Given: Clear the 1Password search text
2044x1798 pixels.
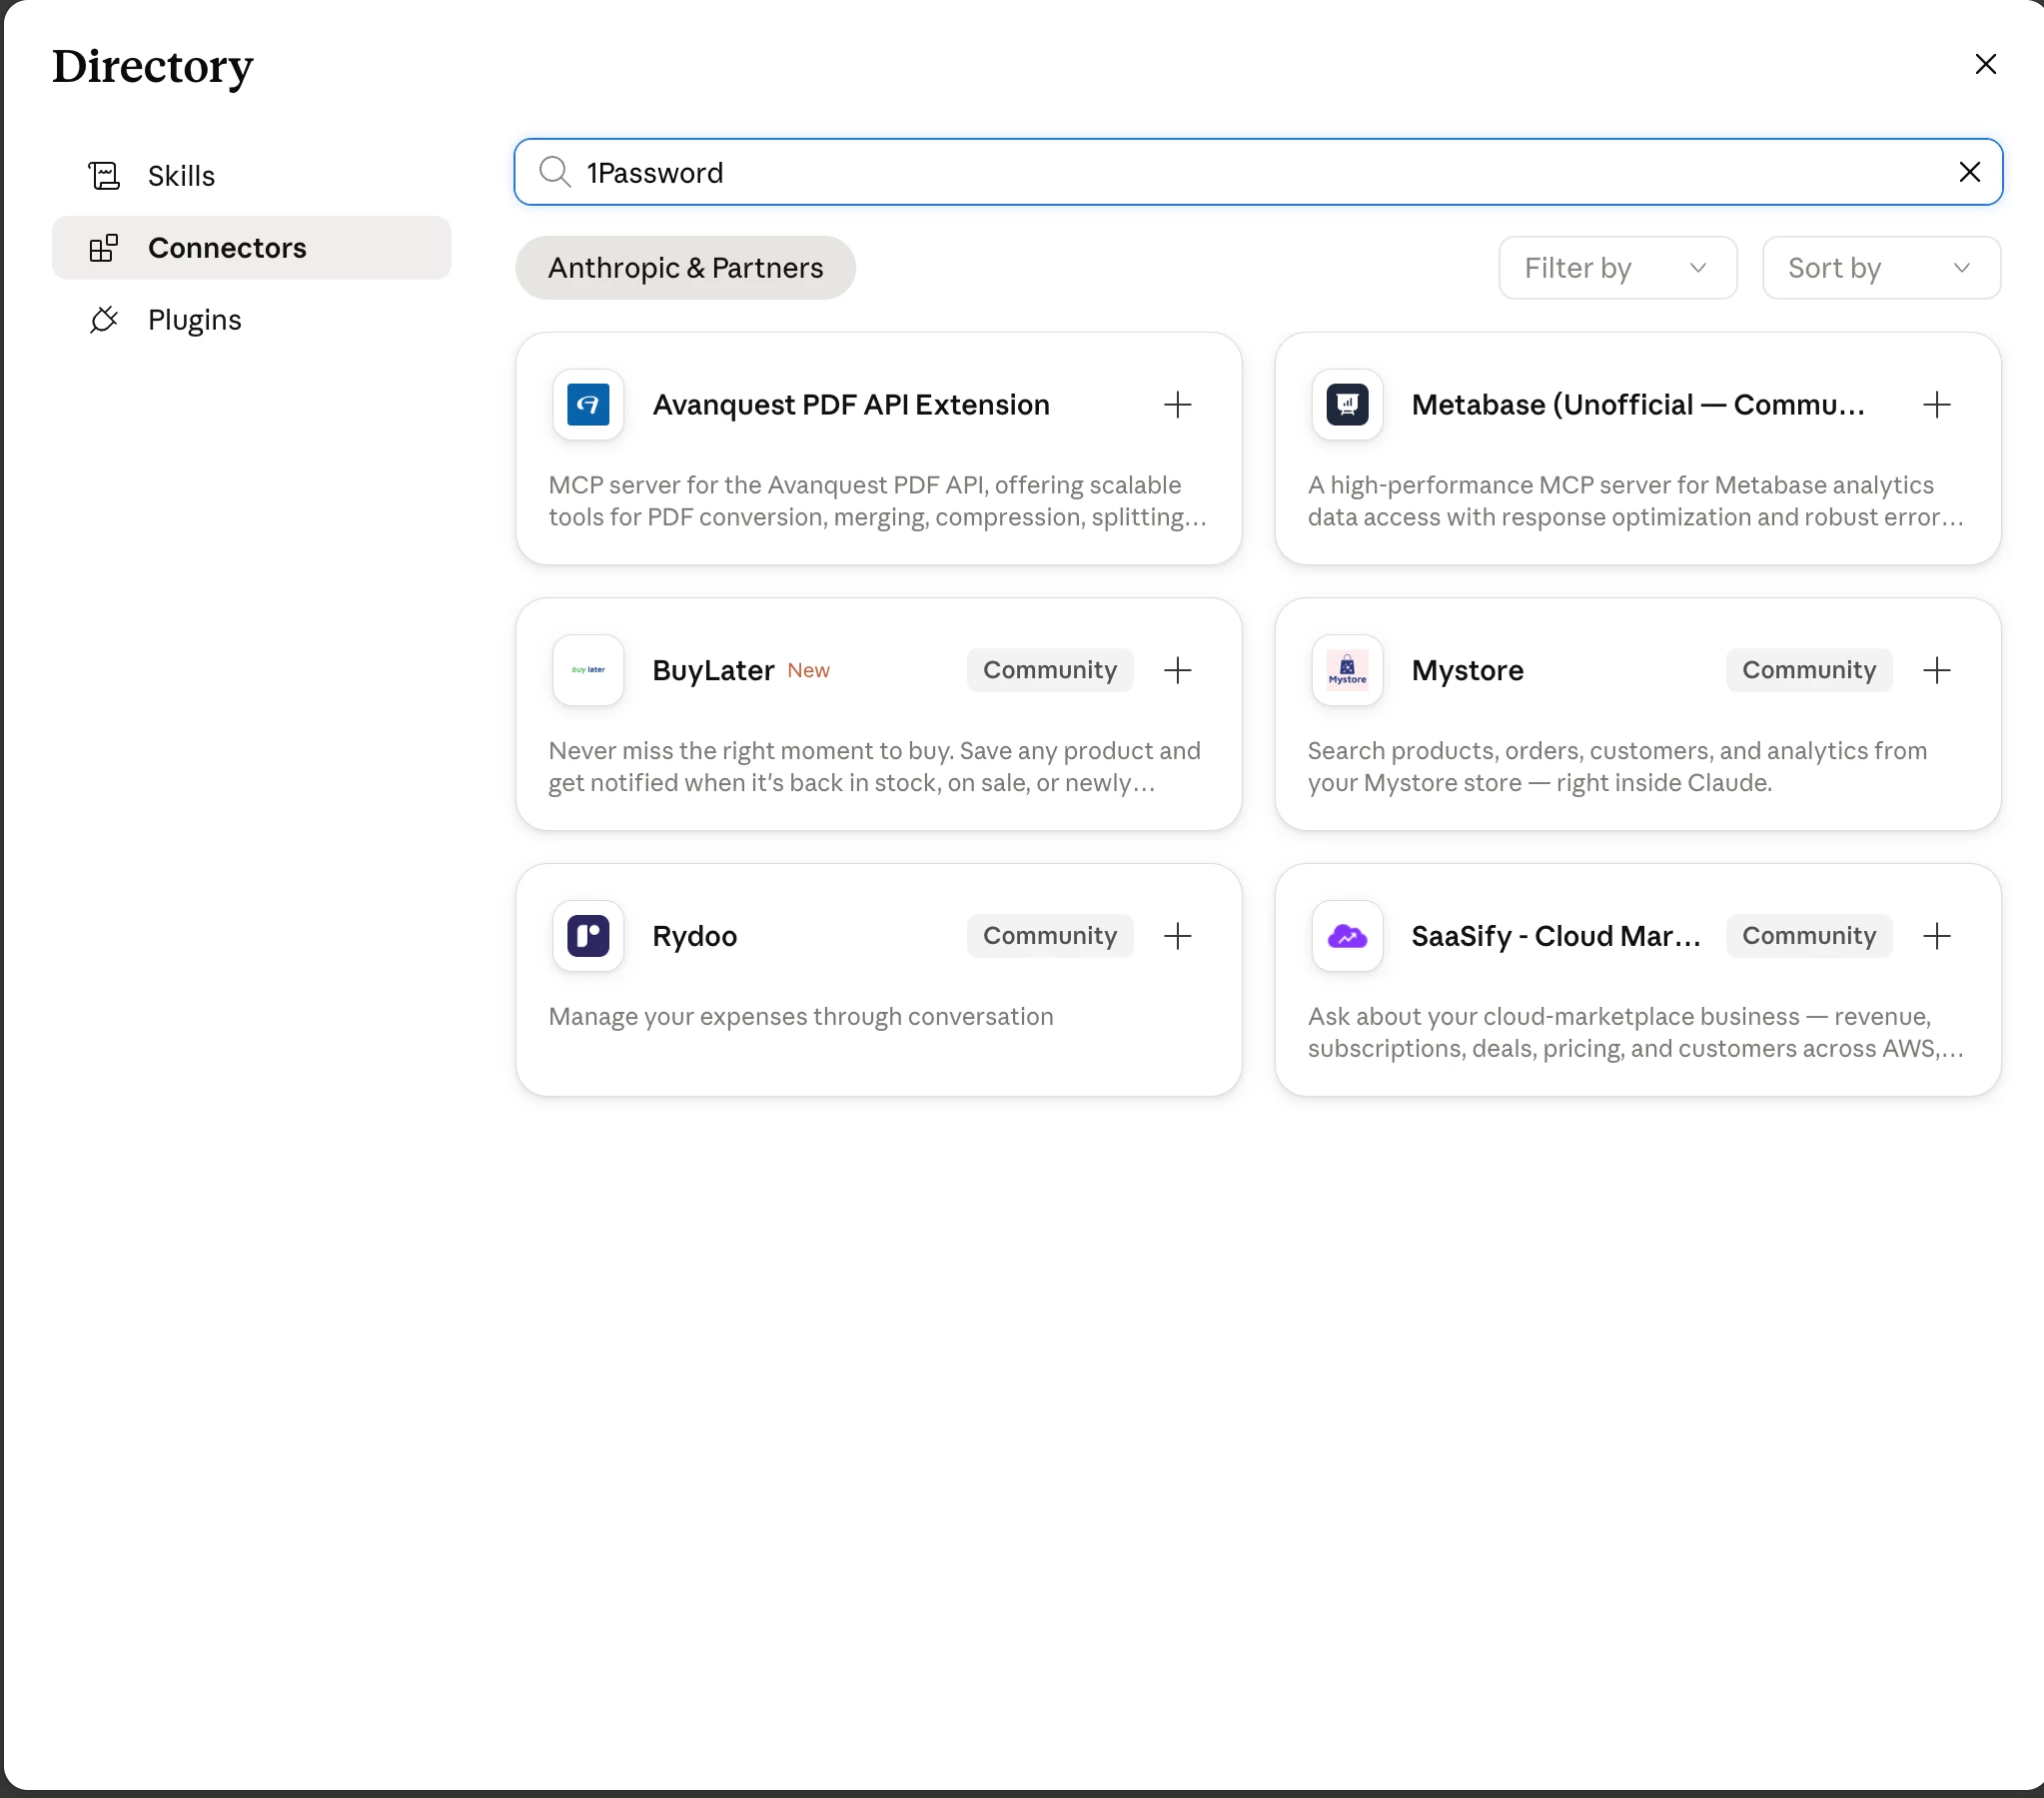Looking at the screenshot, I should [x=1969, y=172].
